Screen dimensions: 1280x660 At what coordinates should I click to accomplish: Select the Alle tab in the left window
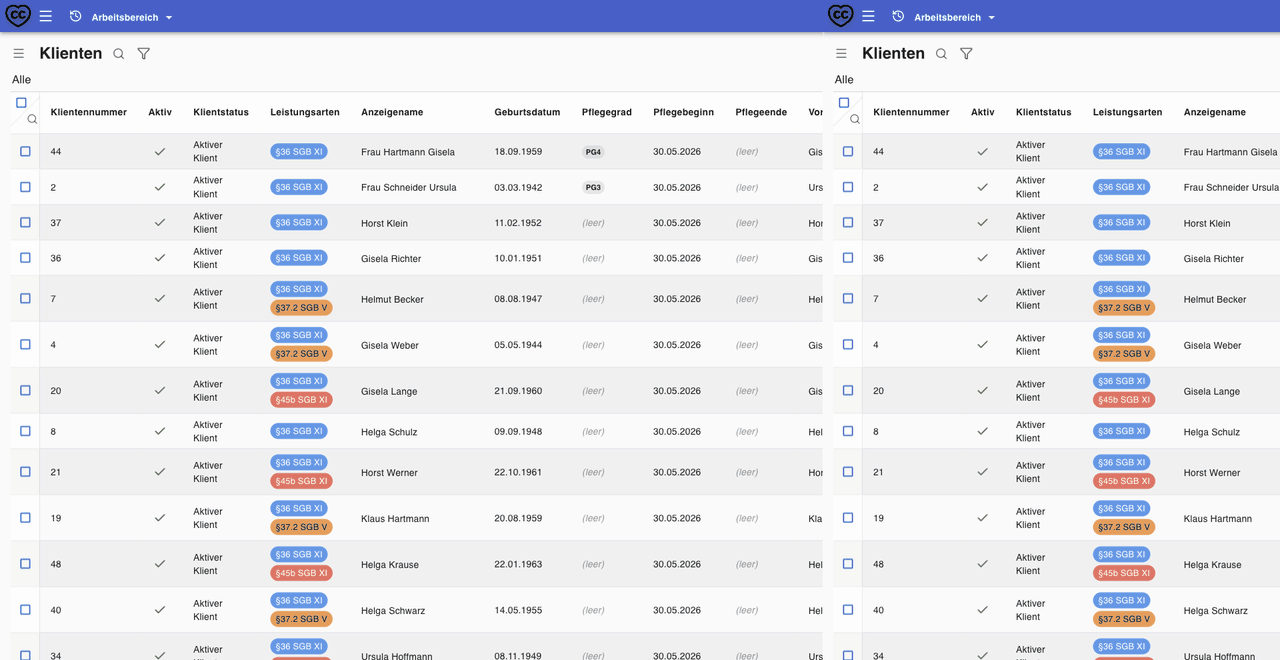coord(22,80)
